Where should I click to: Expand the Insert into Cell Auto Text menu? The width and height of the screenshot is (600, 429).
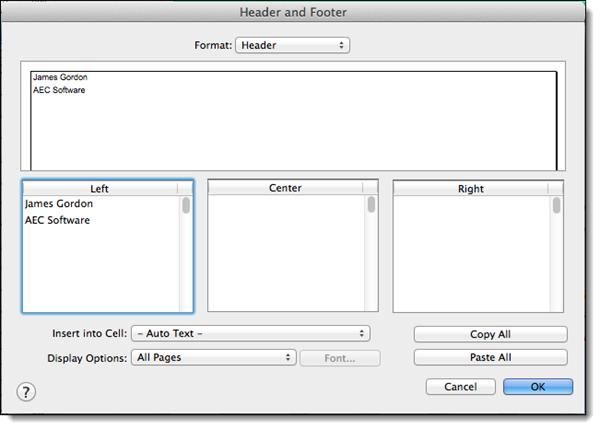coord(250,334)
